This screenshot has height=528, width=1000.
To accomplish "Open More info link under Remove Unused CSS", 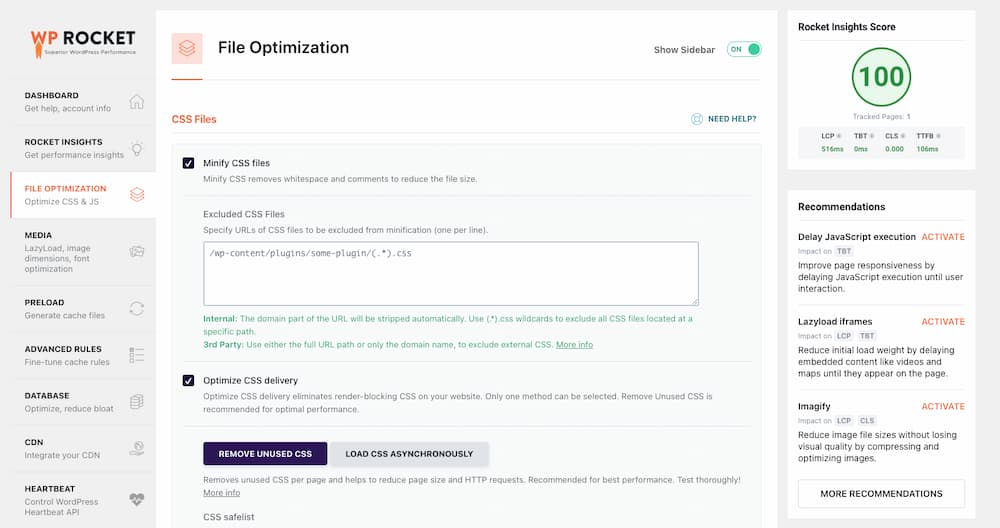I will (x=221, y=493).
